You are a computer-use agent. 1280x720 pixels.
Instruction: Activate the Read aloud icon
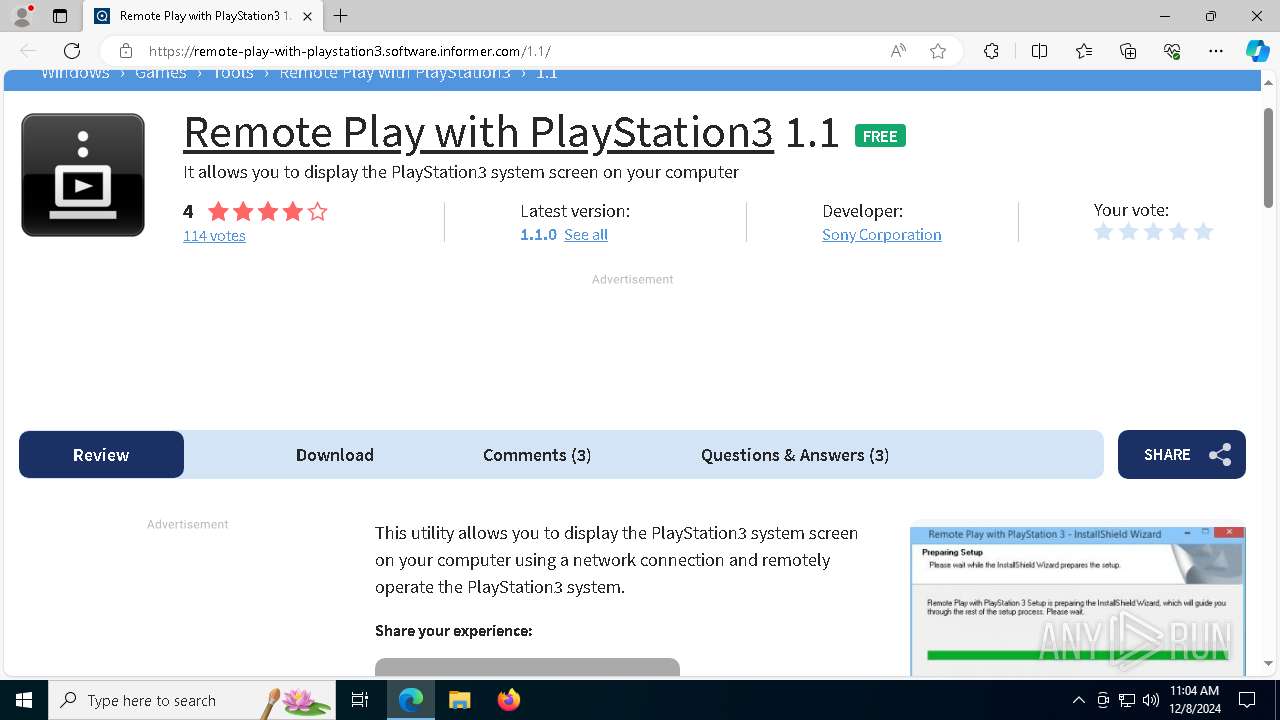[898, 51]
